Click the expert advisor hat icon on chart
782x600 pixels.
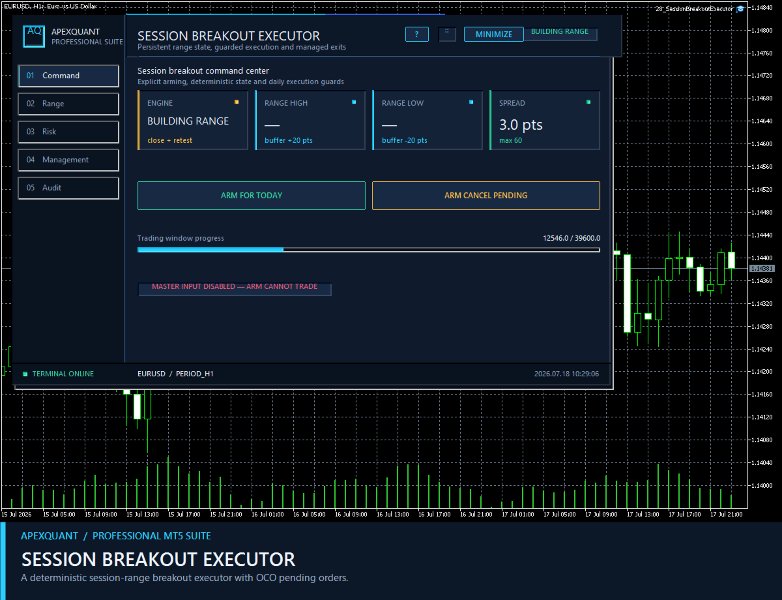[x=741, y=9]
